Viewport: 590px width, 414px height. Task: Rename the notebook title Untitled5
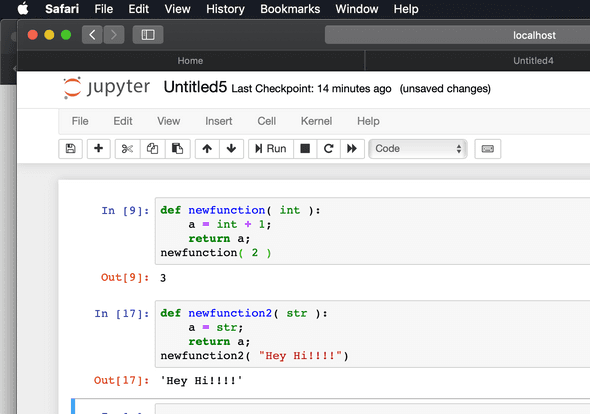click(x=195, y=87)
